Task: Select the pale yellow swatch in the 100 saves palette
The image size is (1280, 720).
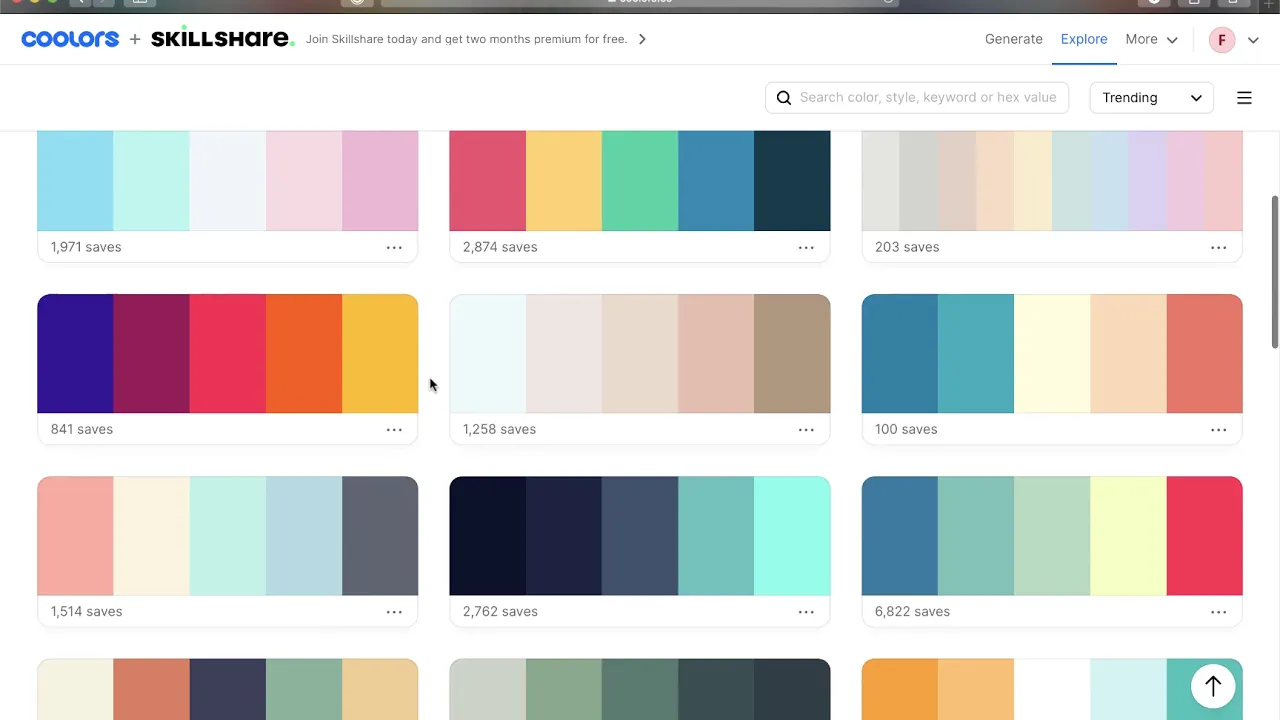Action: tap(1052, 354)
